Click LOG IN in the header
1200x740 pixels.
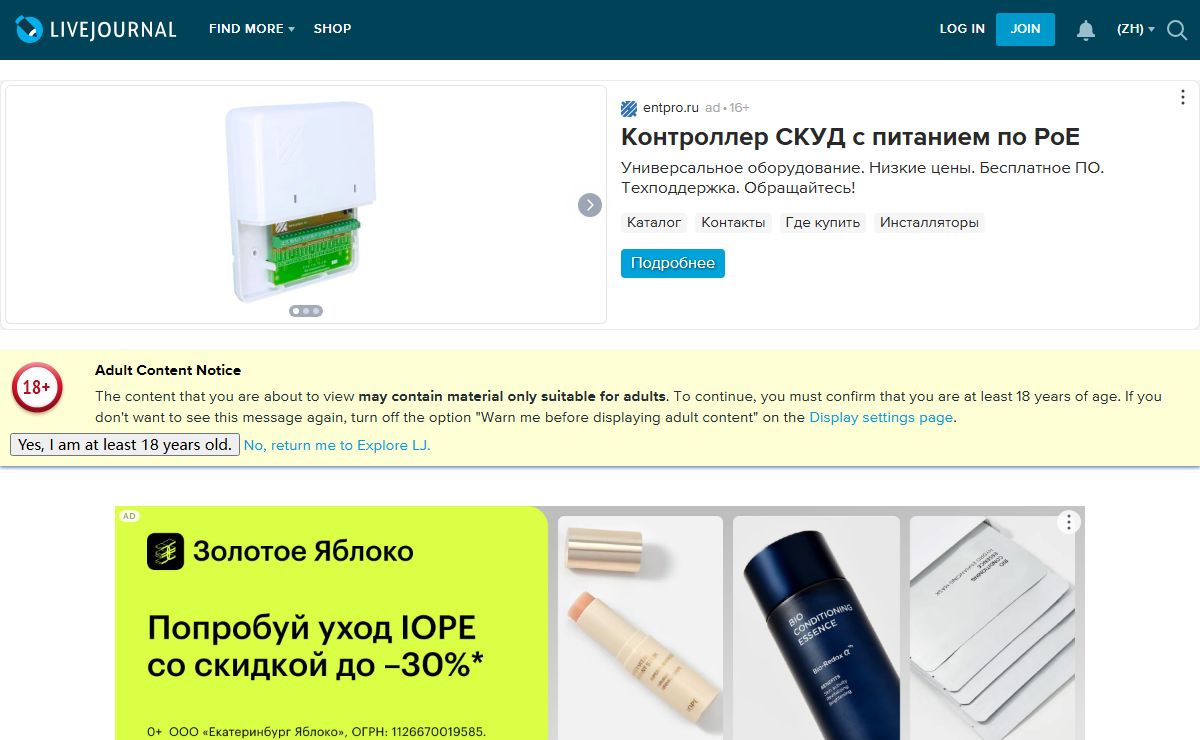click(962, 29)
